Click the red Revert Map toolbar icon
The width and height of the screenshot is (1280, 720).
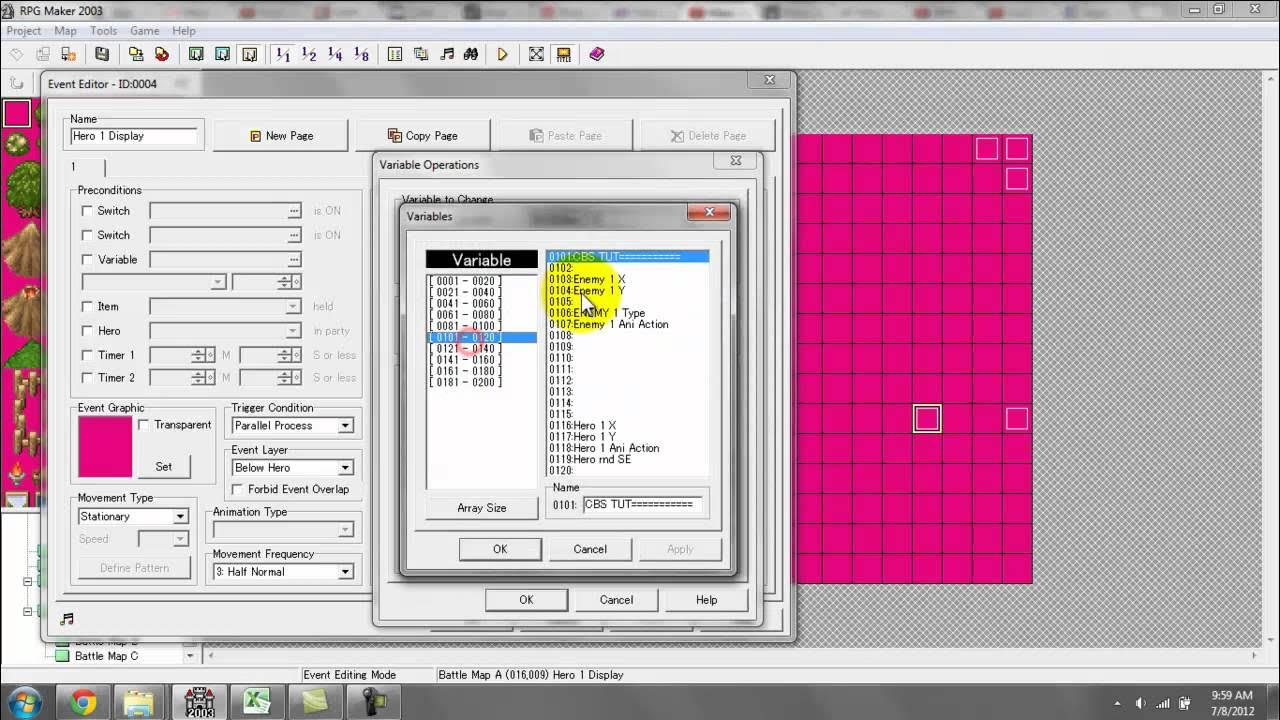pos(162,54)
